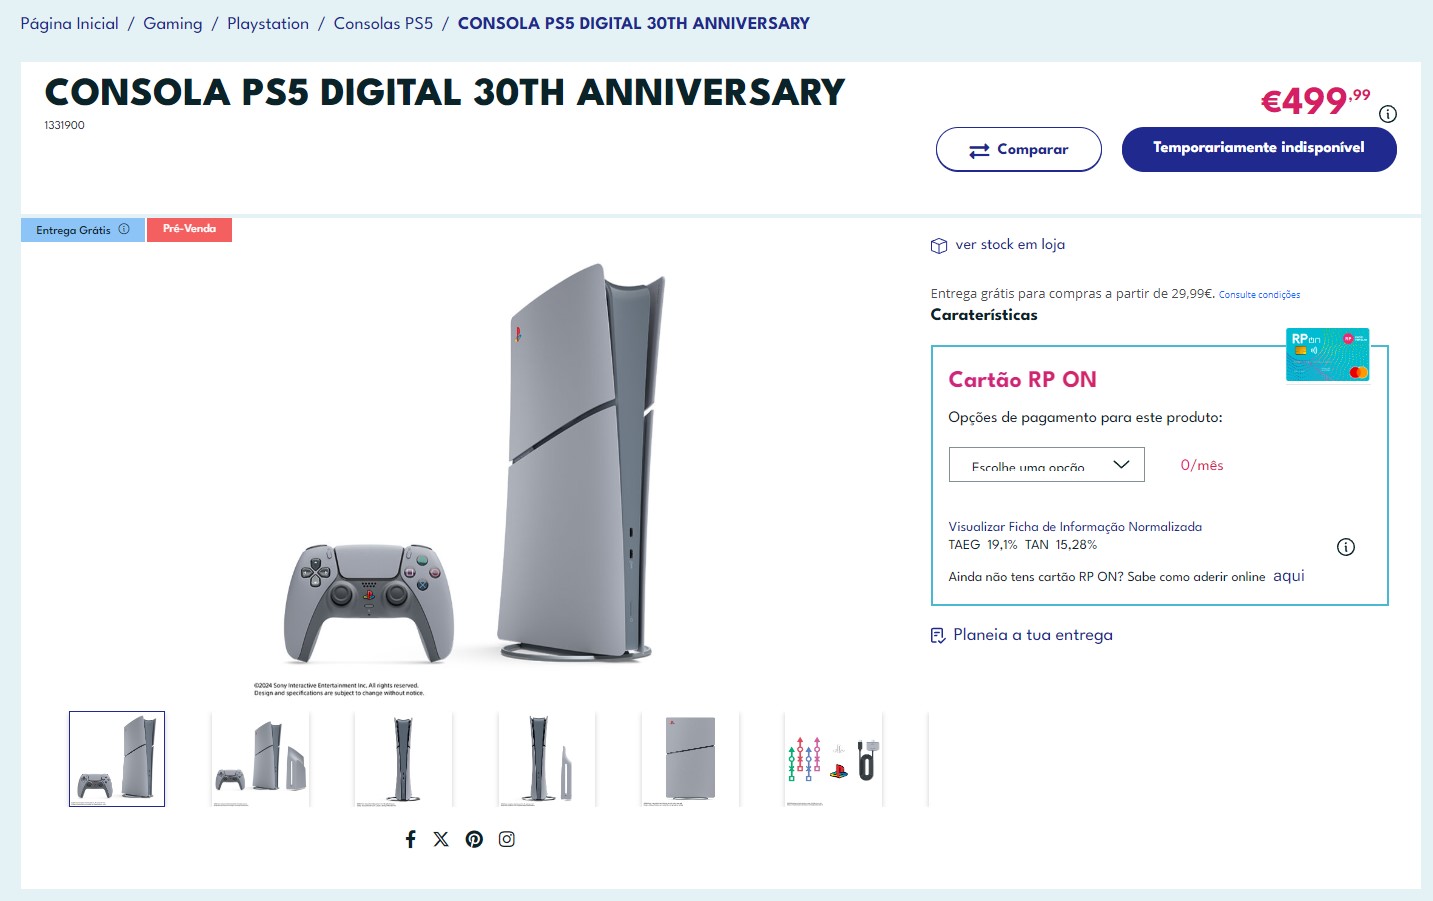Share product on Facebook icon
The width and height of the screenshot is (1433, 901).
(410, 839)
